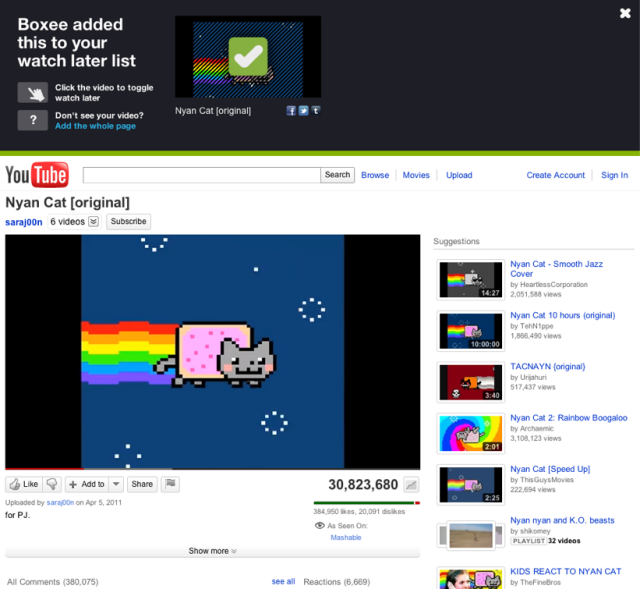Screen dimensions: 640x589
Task: Click the Nyan Cat video player
Action: click(212, 351)
